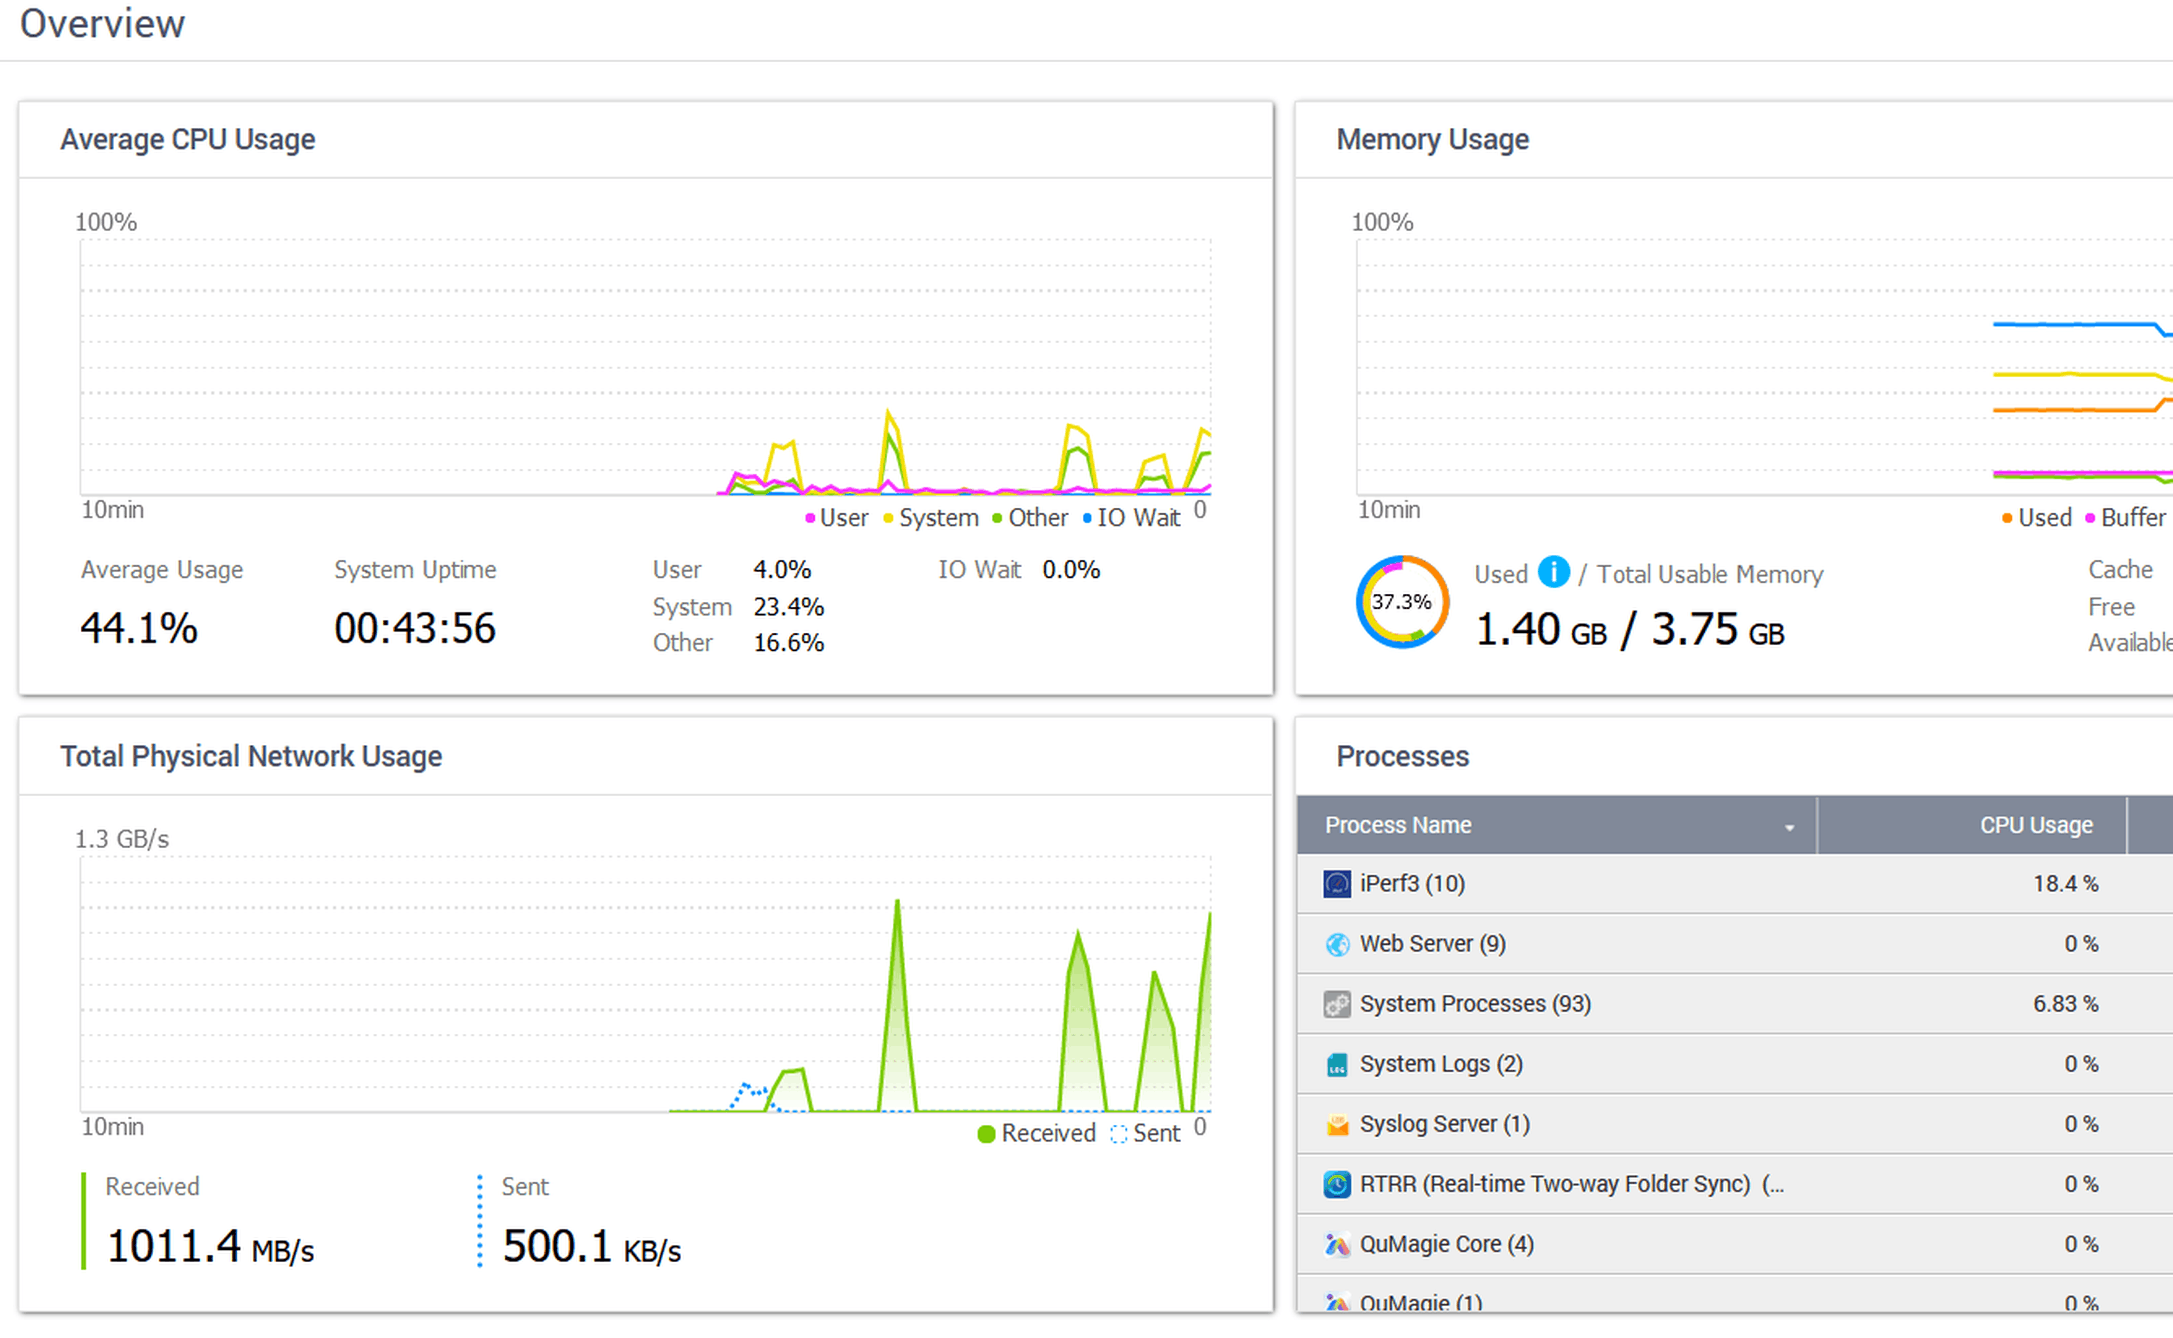Toggle the System series in CPU legend
The width and height of the screenshot is (2173, 1338).
point(931,518)
